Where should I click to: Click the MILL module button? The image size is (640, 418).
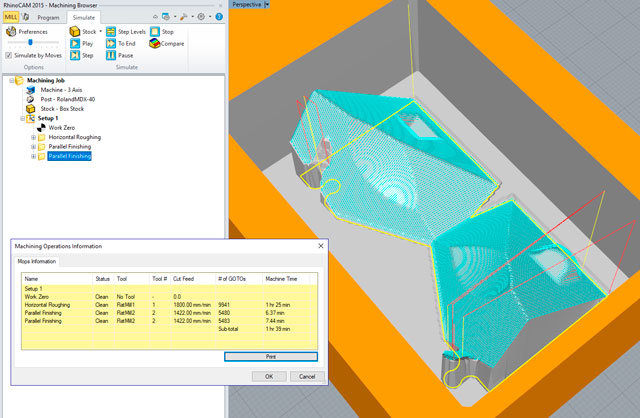[x=11, y=17]
